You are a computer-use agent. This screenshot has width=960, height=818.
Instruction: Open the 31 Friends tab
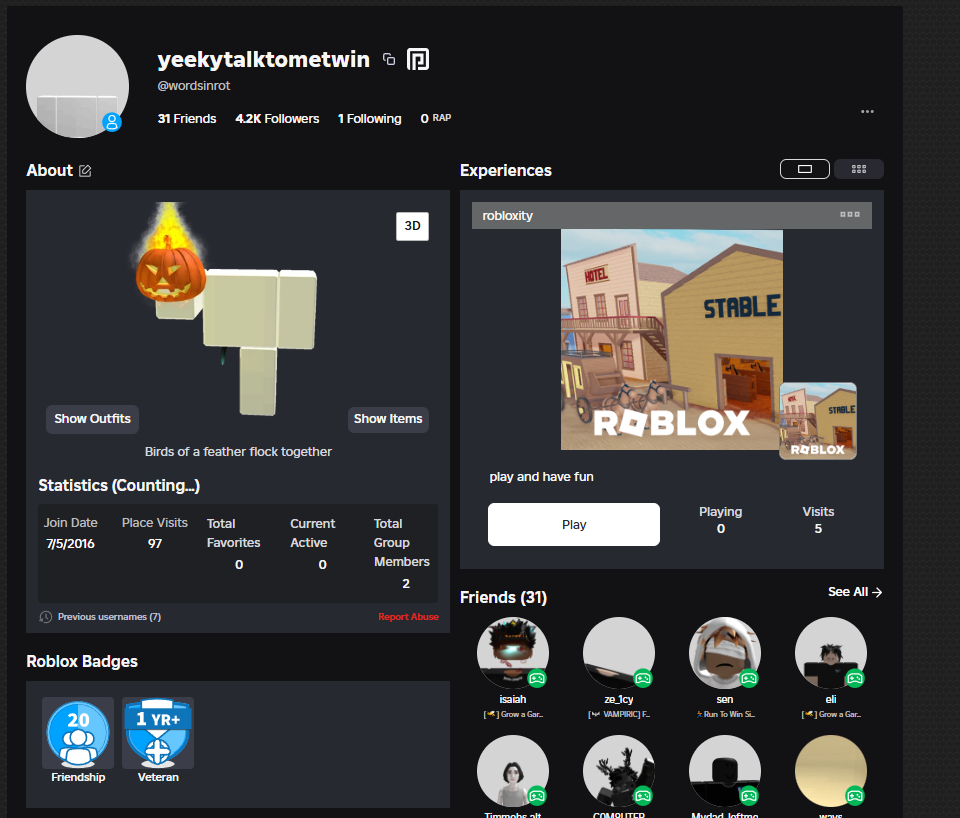pyautogui.click(x=187, y=118)
